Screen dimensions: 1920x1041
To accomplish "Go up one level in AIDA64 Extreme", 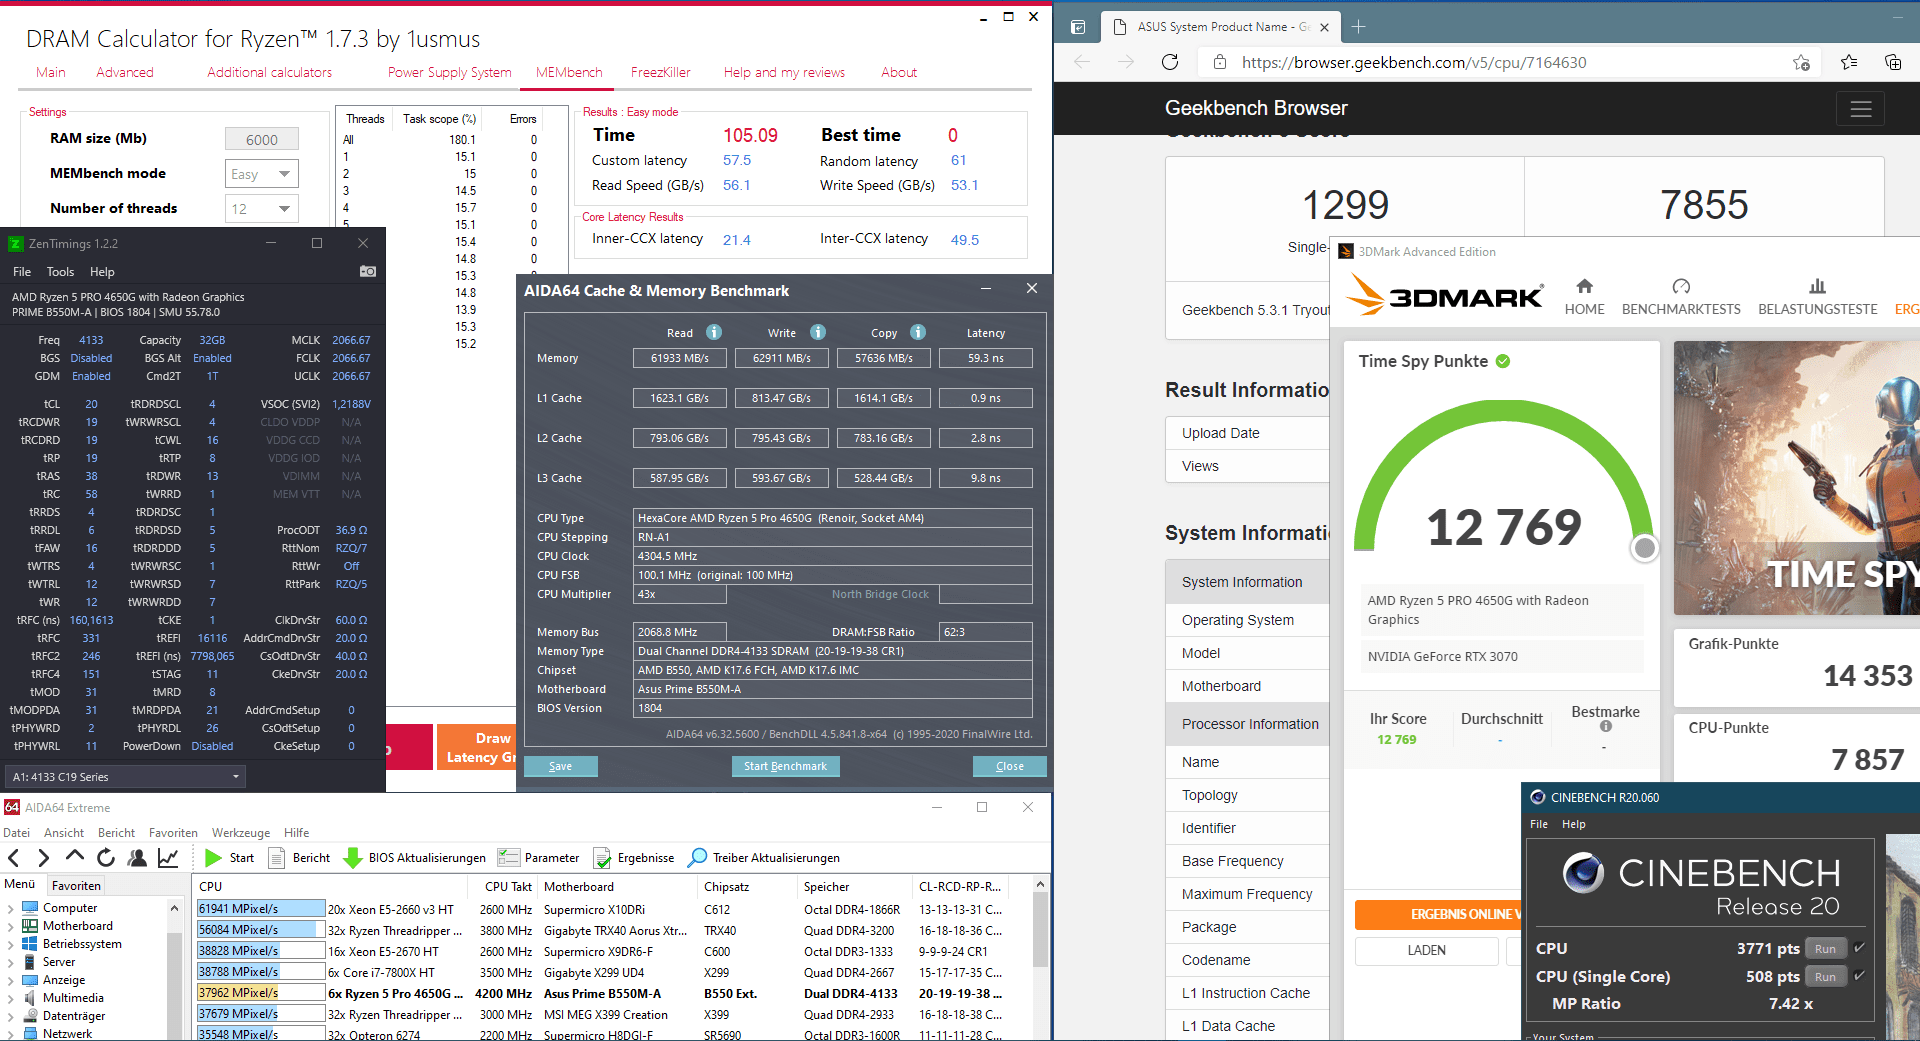I will [x=75, y=857].
